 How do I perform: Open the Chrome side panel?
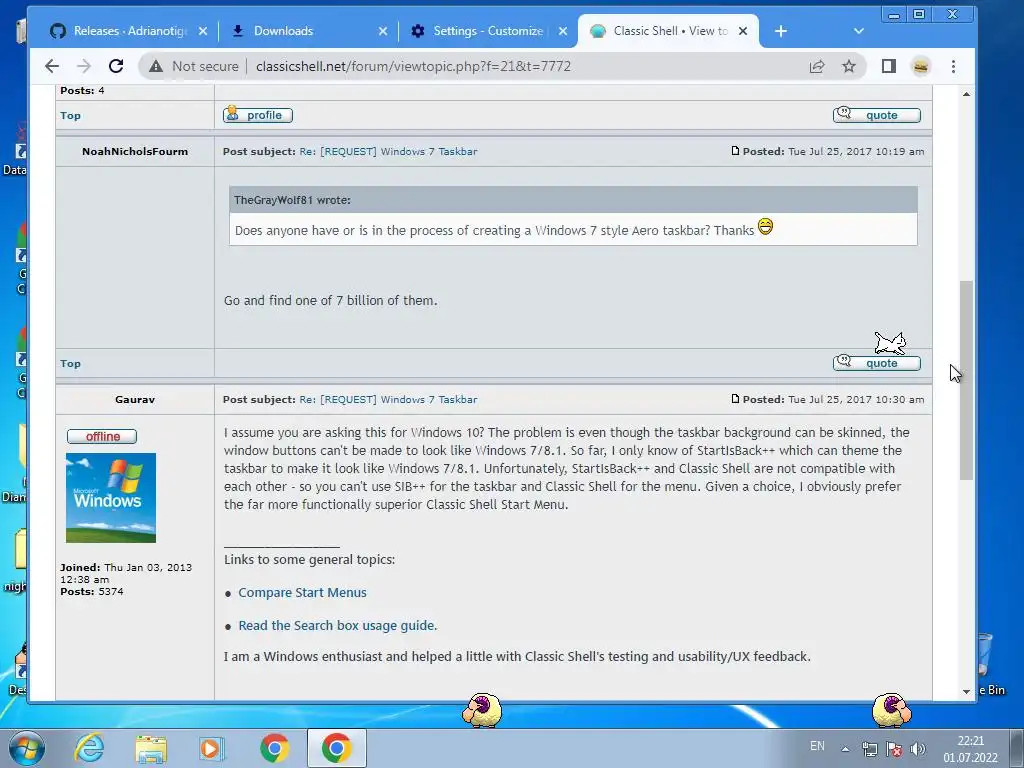(x=888, y=66)
